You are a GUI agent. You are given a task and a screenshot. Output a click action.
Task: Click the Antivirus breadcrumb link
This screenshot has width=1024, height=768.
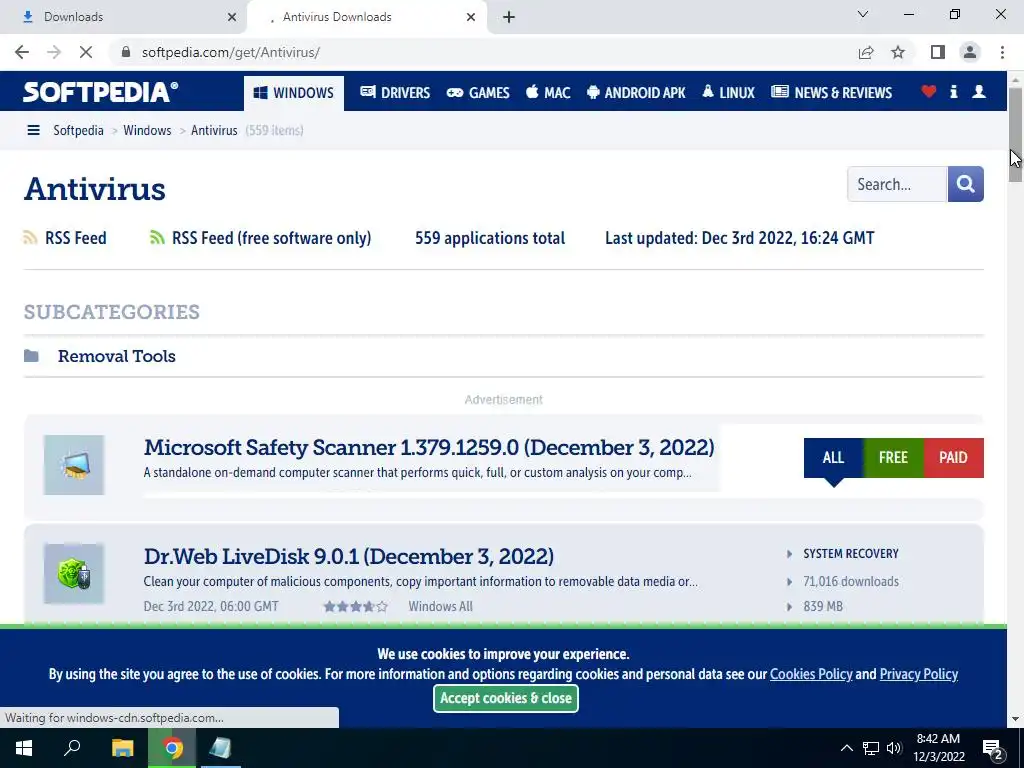click(214, 130)
